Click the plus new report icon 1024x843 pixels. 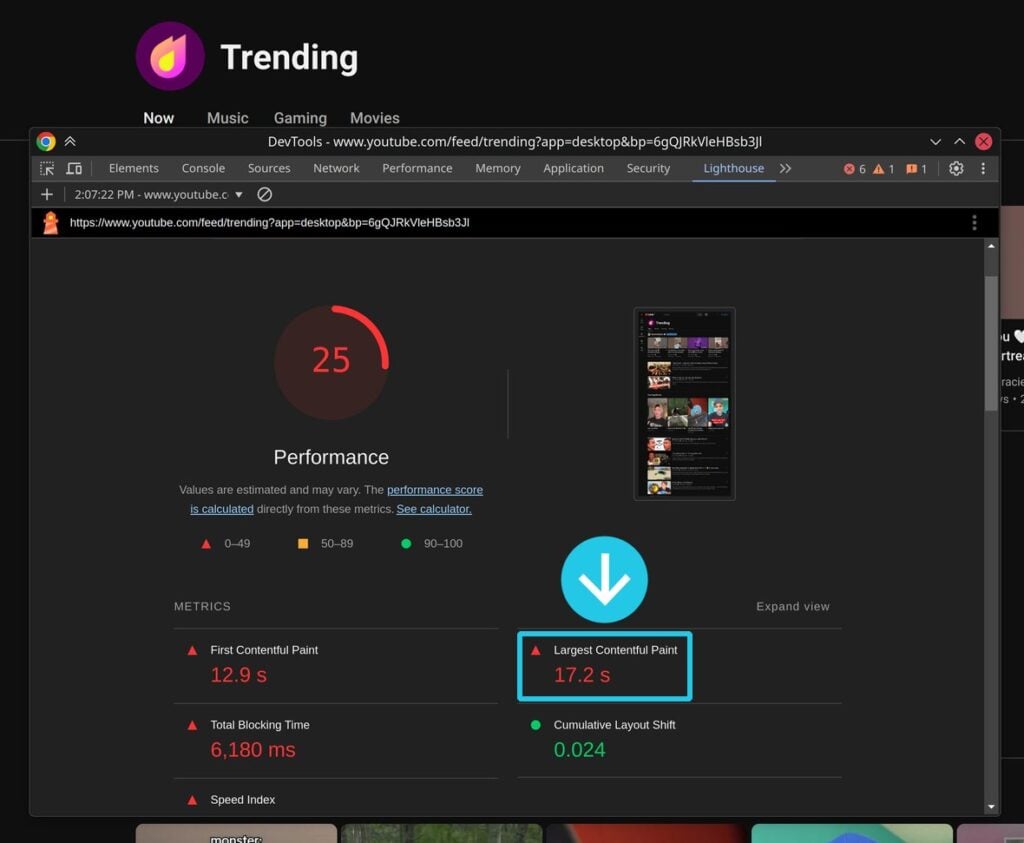pos(47,195)
